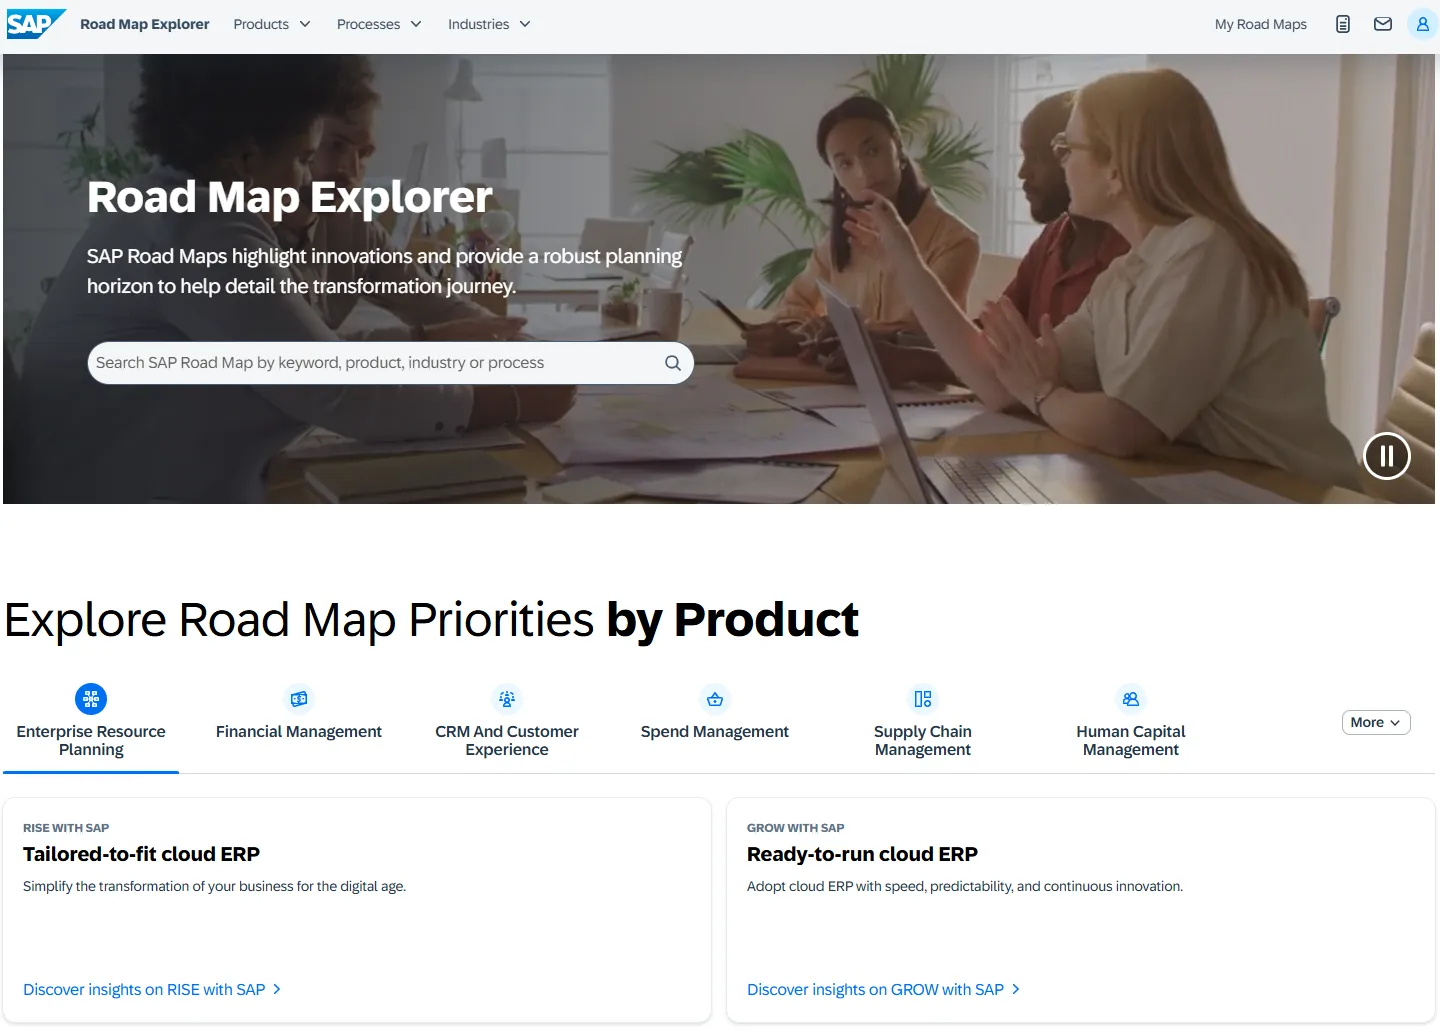1440x1033 pixels.
Task: Switch to CRM And Customer Experience tab
Action: coord(507,740)
